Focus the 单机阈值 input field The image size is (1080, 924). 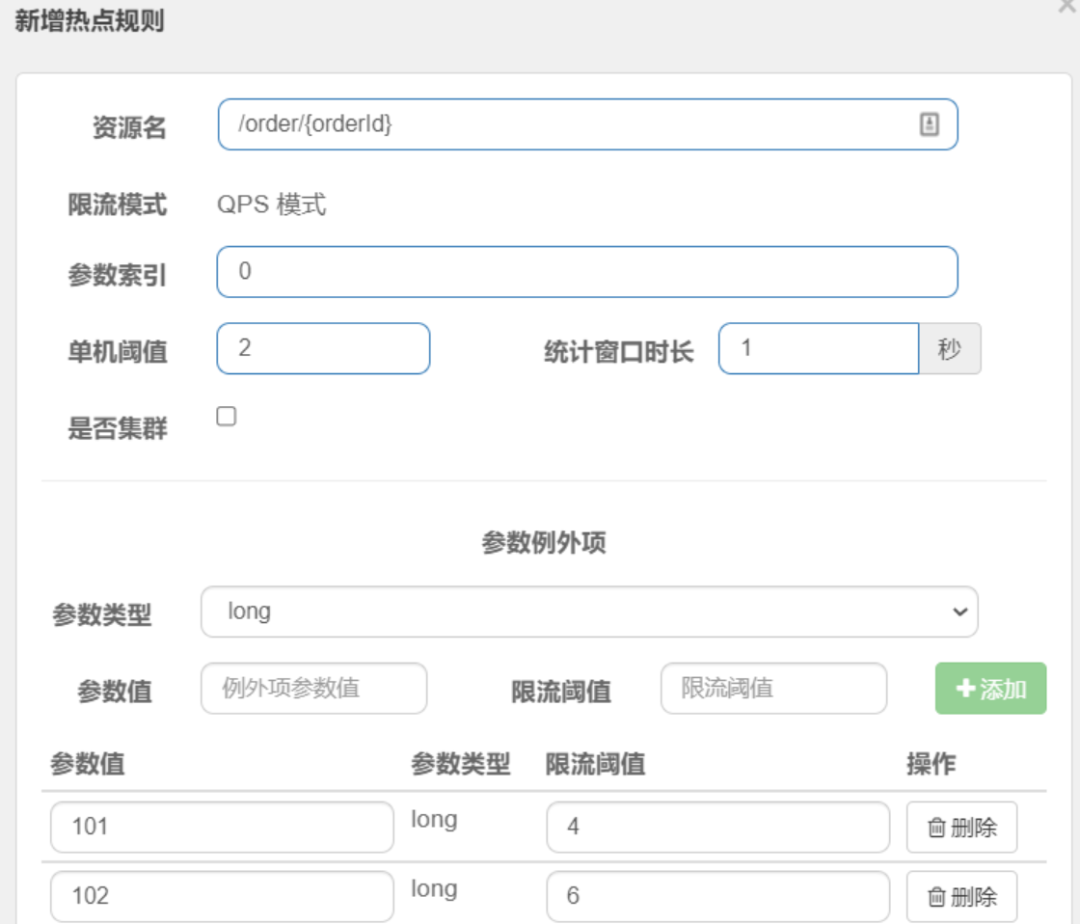(323, 348)
